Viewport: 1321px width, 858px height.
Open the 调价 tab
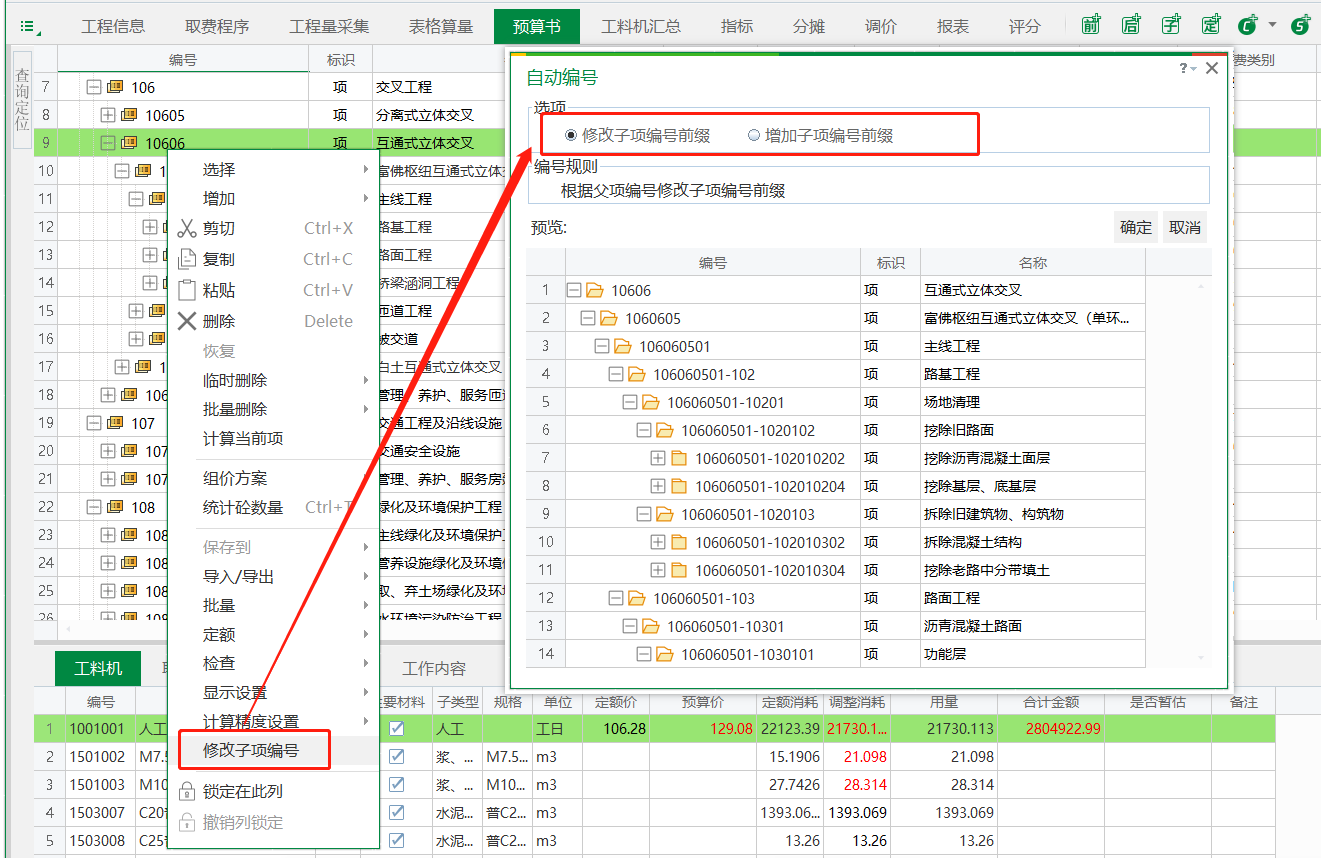881,26
